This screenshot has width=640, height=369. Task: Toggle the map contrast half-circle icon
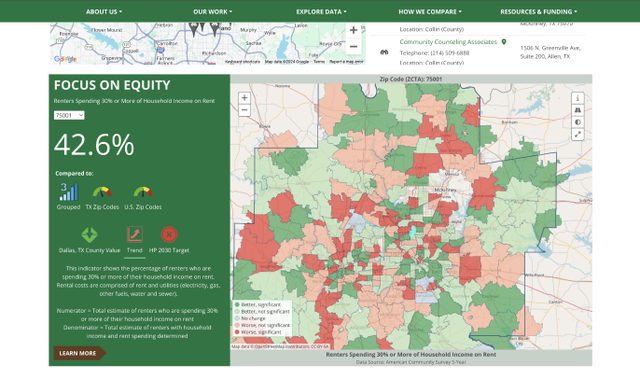click(577, 122)
